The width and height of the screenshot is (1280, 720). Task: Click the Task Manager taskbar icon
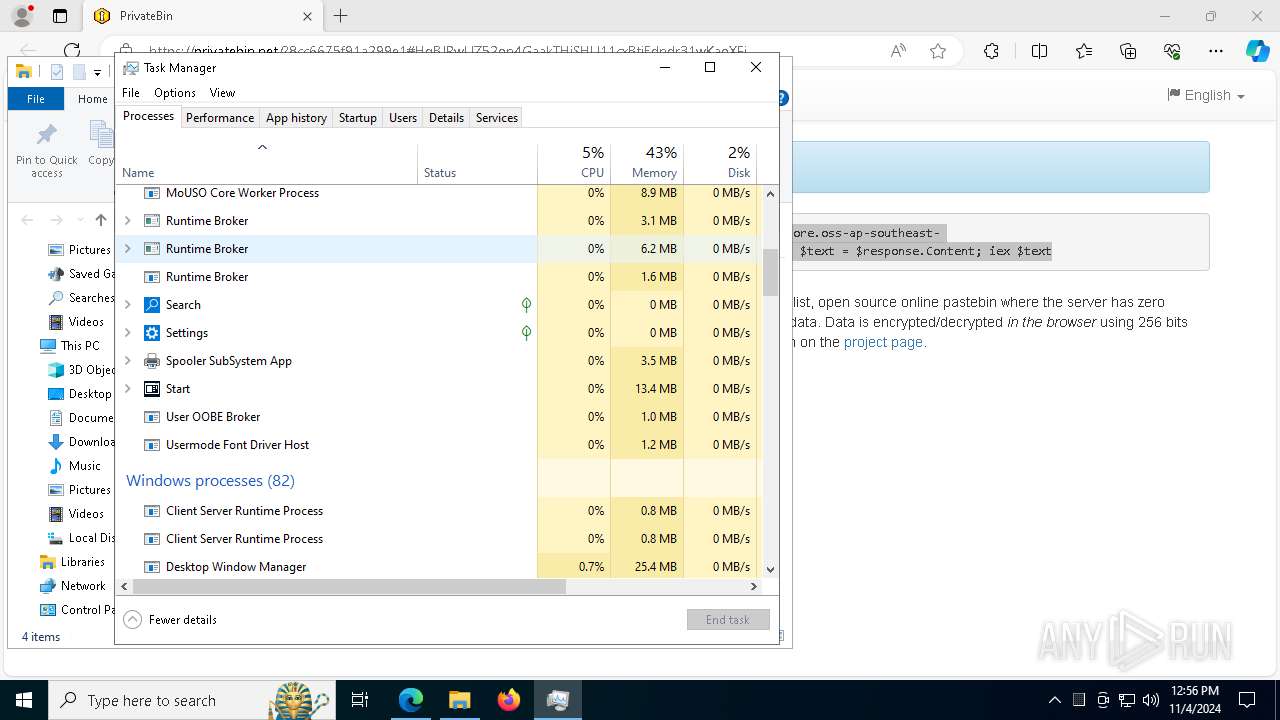click(557, 700)
